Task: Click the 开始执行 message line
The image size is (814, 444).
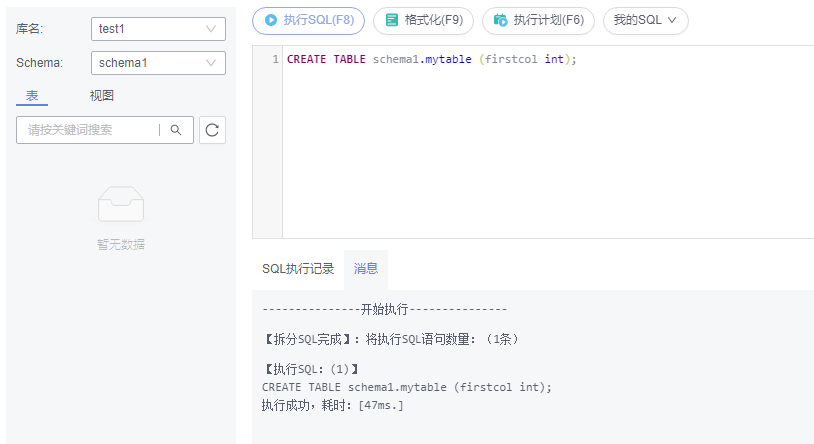Action: click(x=385, y=310)
